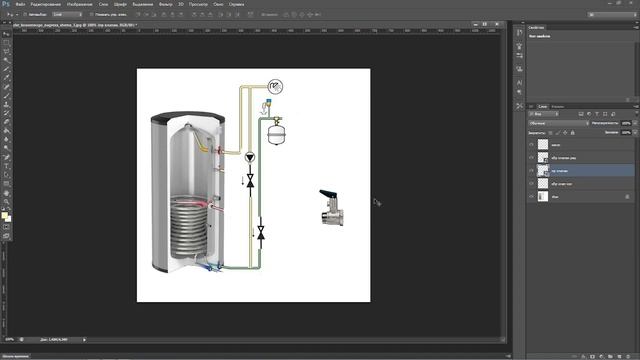640x360 pixels.
Task: Click the safety valve image on the canvas
Action: coord(332,207)
